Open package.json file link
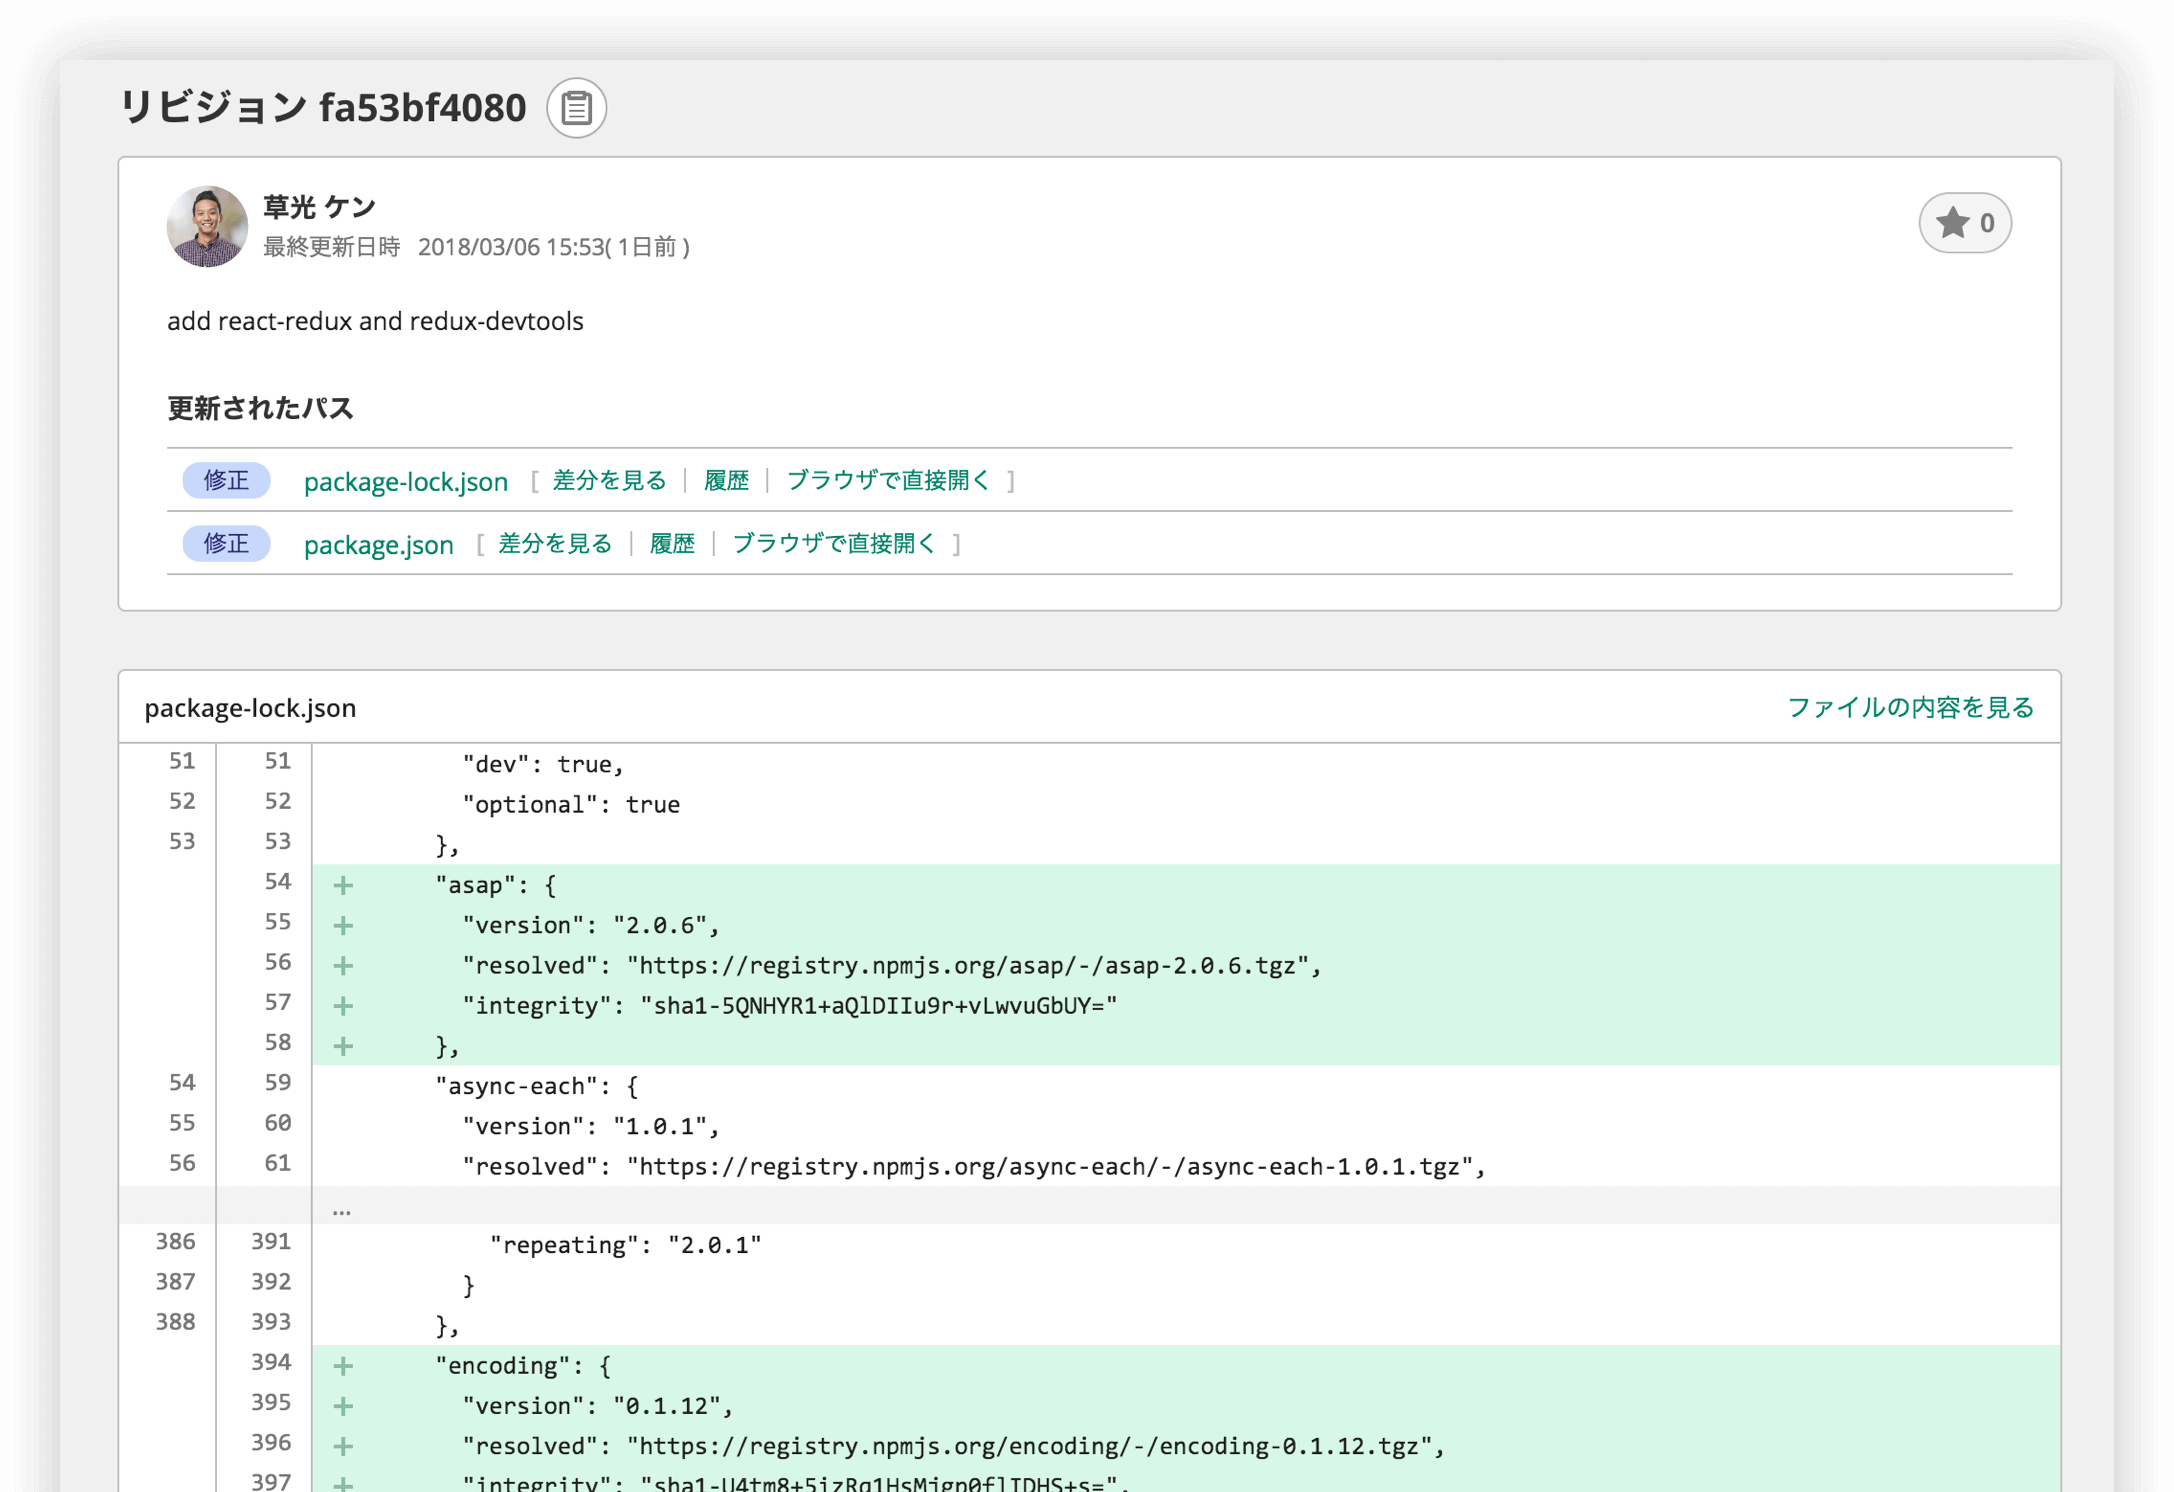This screenshot has height=1492, width=2174. tap(378, 545)
